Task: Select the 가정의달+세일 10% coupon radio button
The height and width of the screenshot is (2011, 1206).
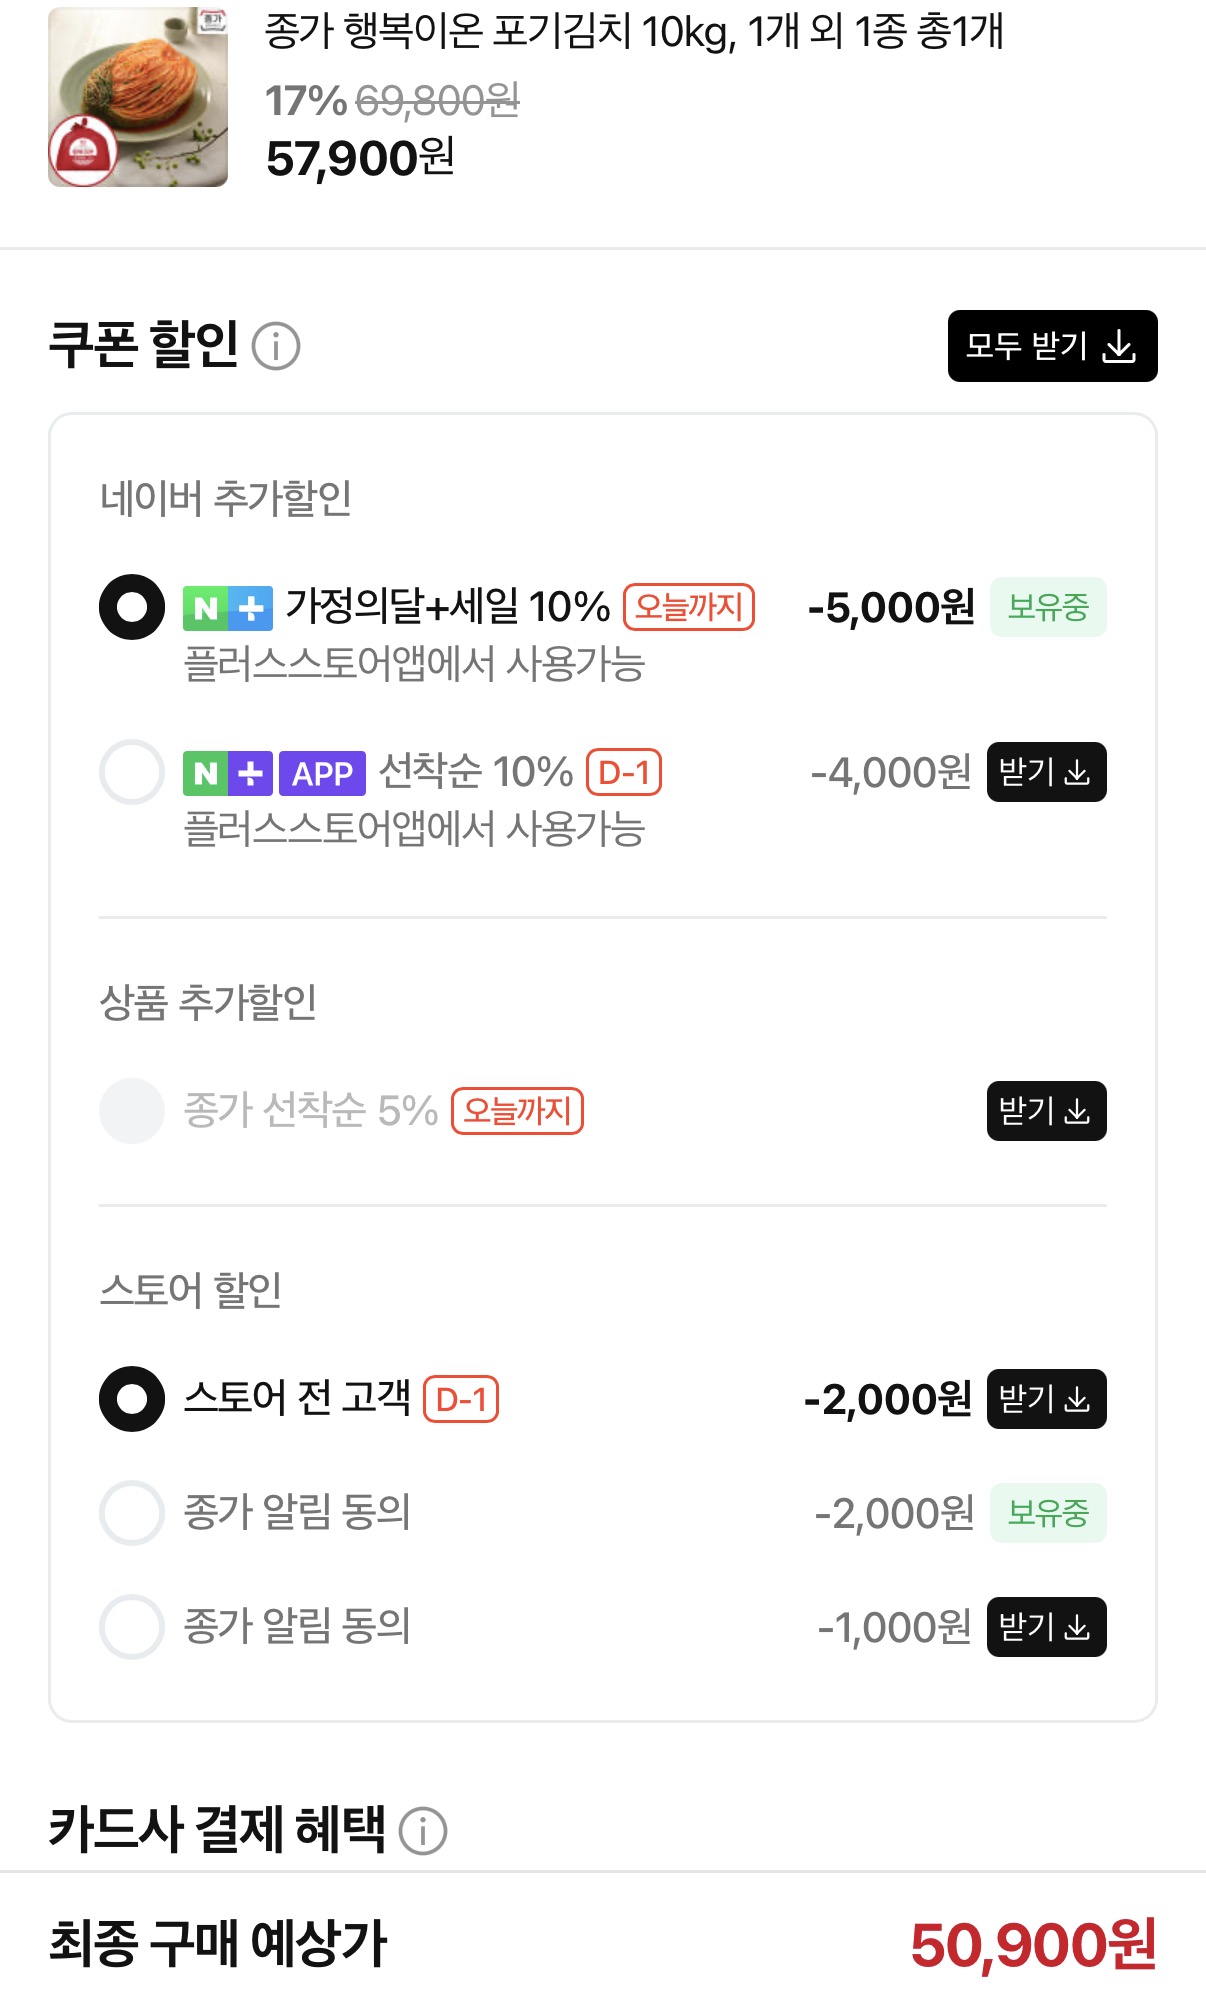Action: click(132, 607)
